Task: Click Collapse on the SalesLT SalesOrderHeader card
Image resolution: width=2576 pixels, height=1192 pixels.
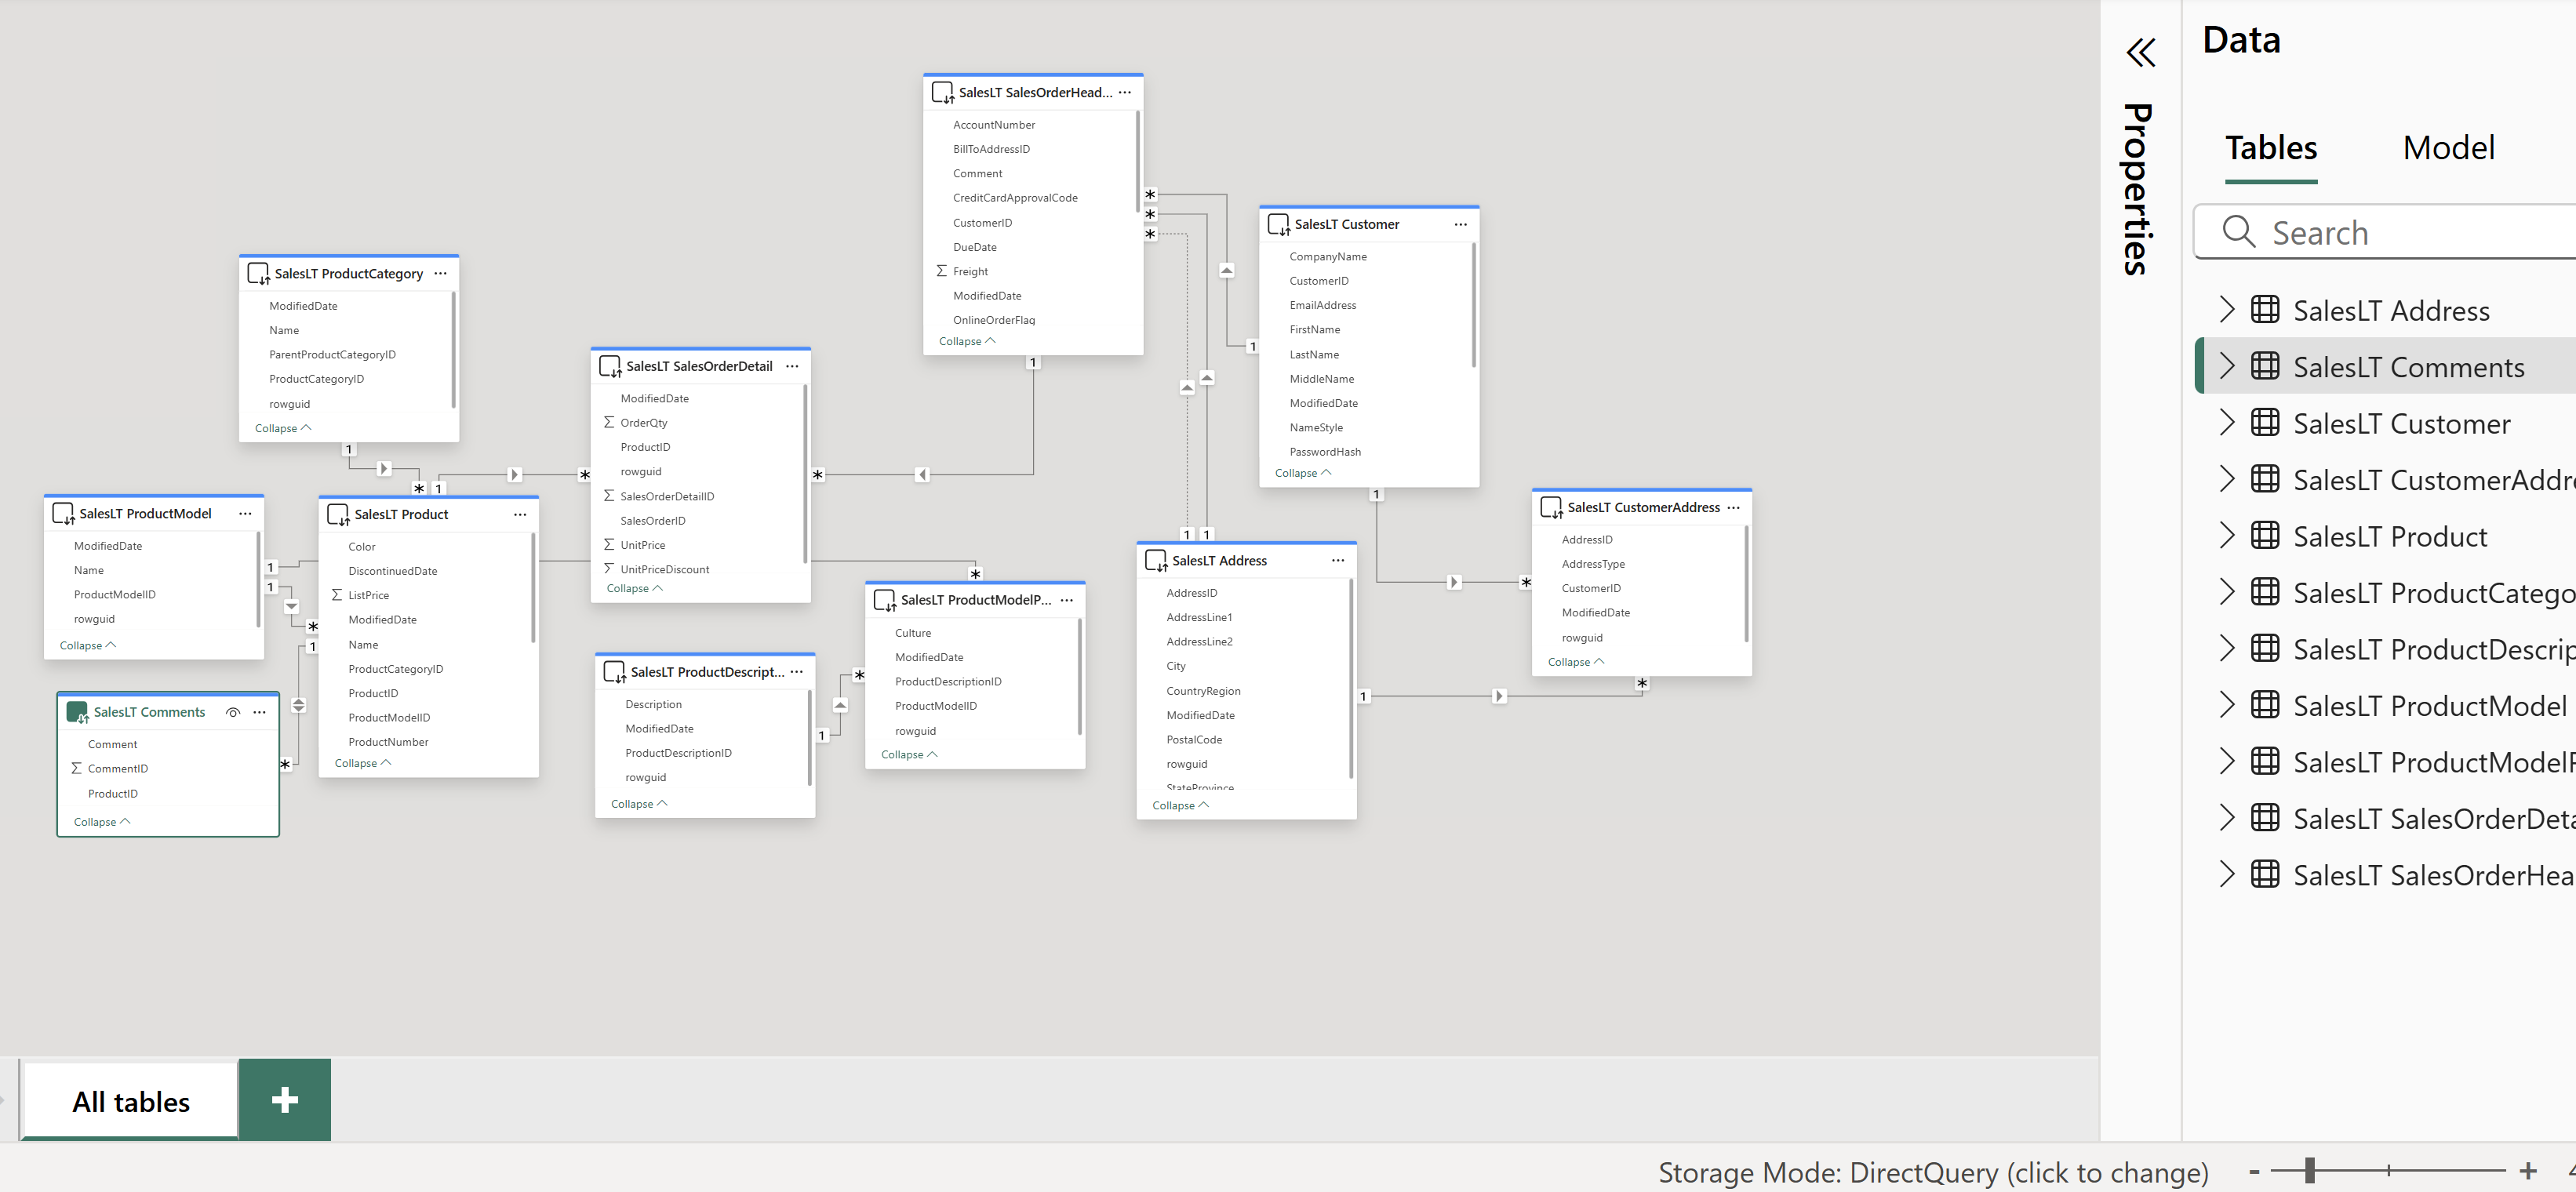Action: coord(965,340)
